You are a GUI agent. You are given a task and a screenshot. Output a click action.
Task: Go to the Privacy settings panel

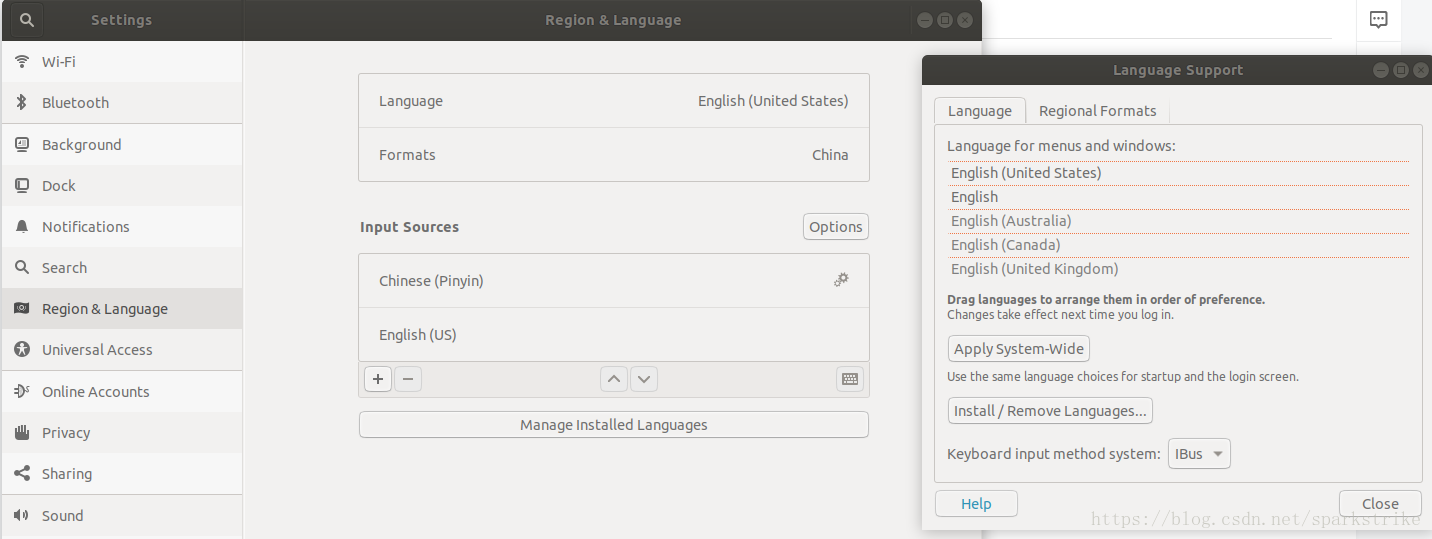(122, 432)
